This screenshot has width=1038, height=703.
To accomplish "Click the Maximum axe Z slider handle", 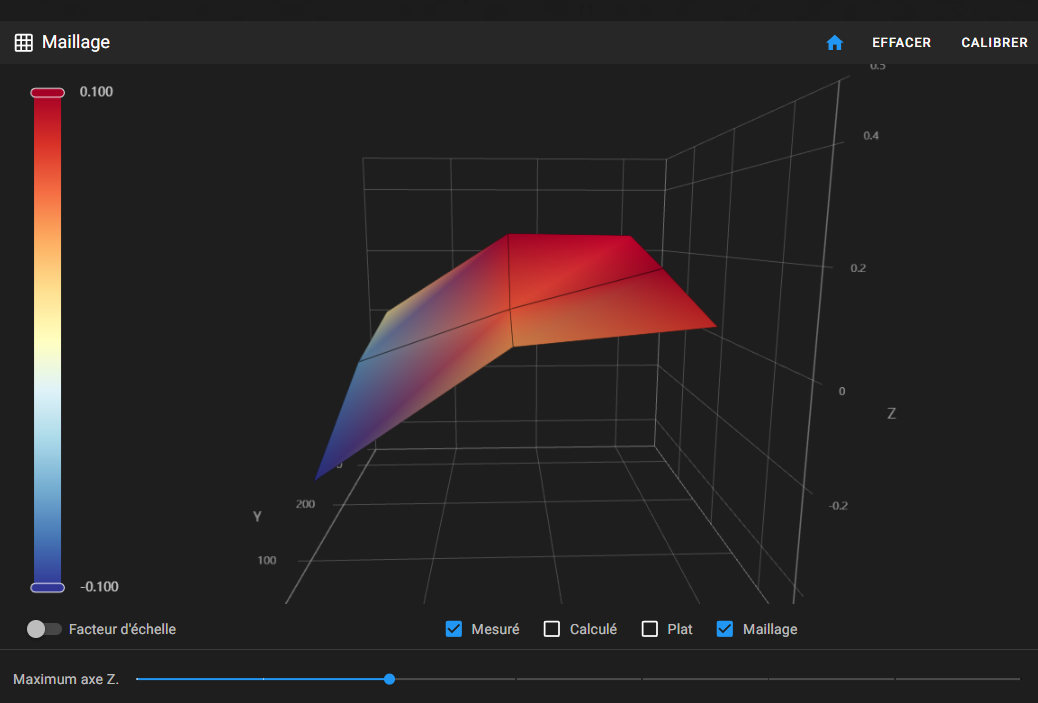I will [389, 679].
